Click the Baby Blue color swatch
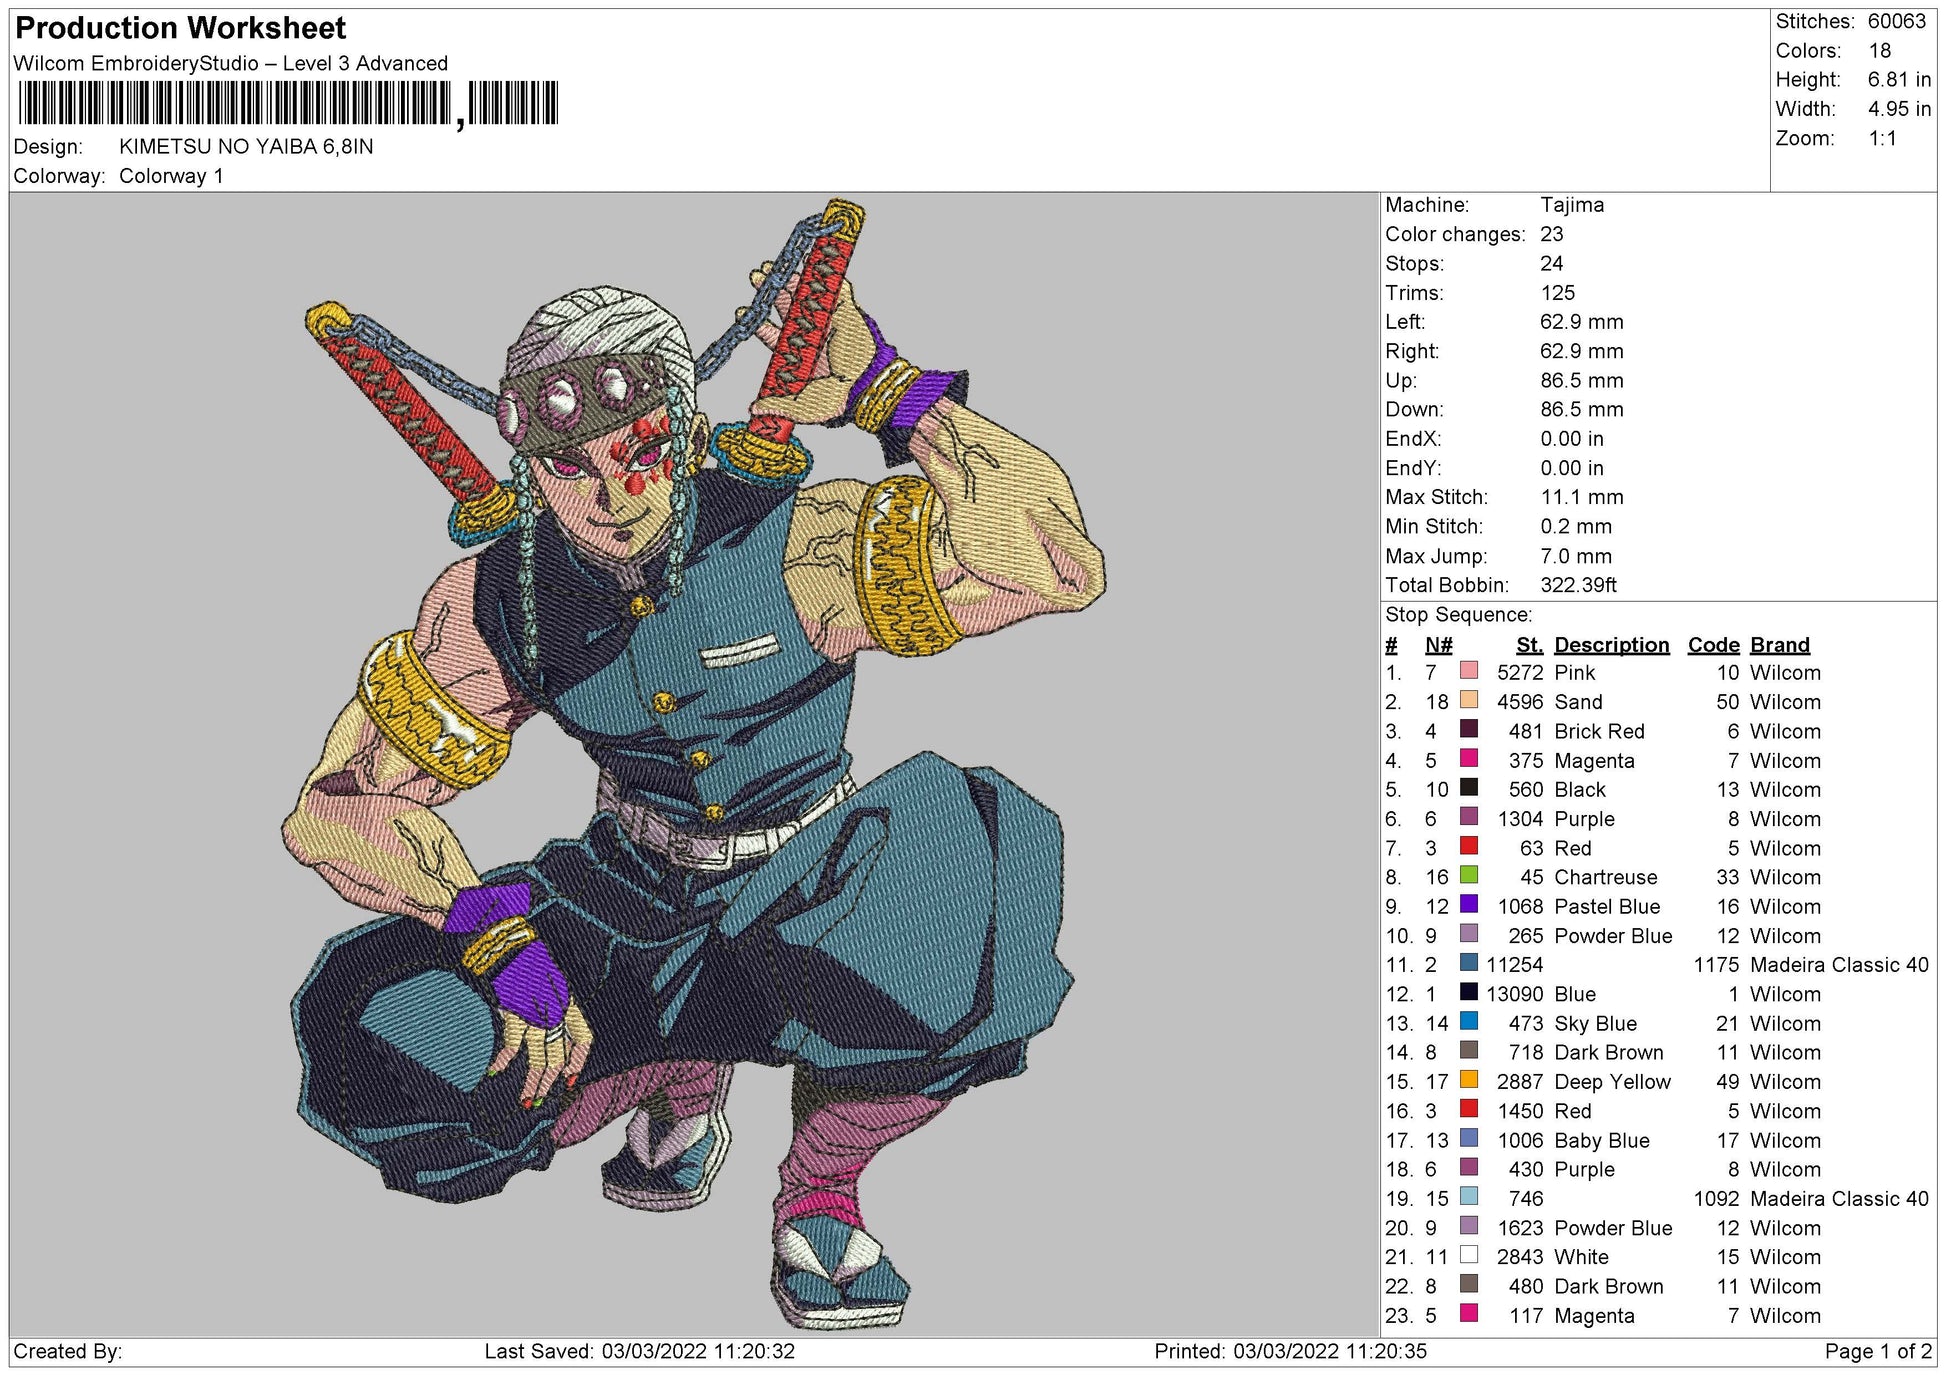1946x1375 pixels. [x=1468, y=1139]
